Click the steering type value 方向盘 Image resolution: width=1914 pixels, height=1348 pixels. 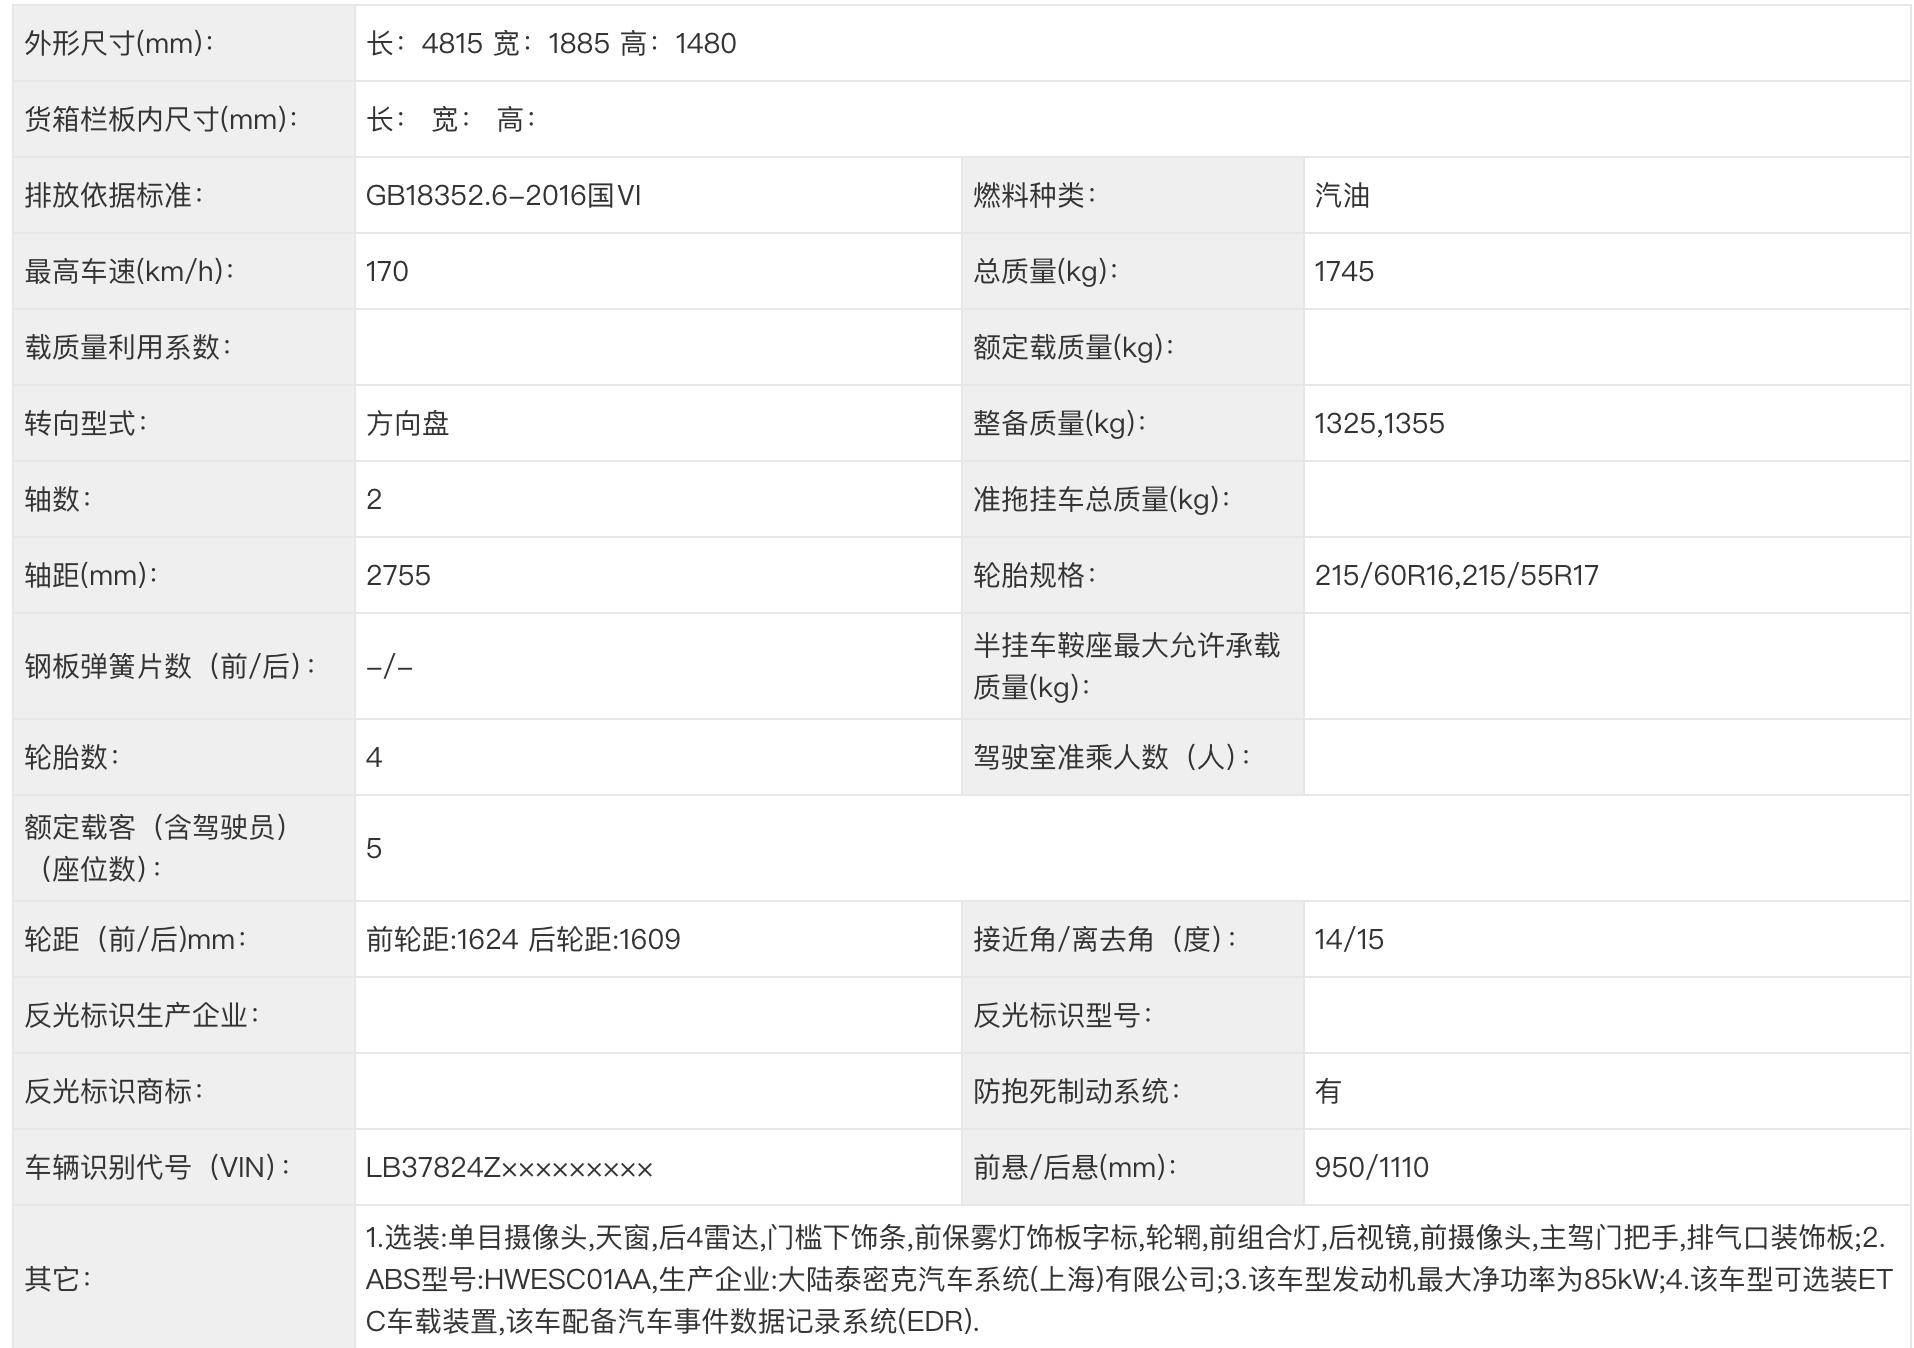click(x=407, y=424)
